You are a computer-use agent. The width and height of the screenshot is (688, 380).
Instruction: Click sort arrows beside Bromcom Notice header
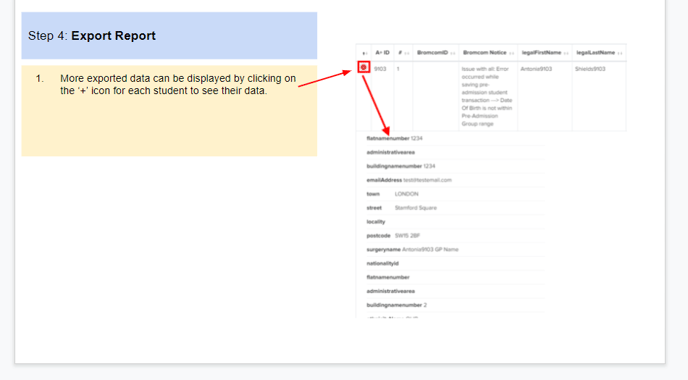(x=512, y=53)
